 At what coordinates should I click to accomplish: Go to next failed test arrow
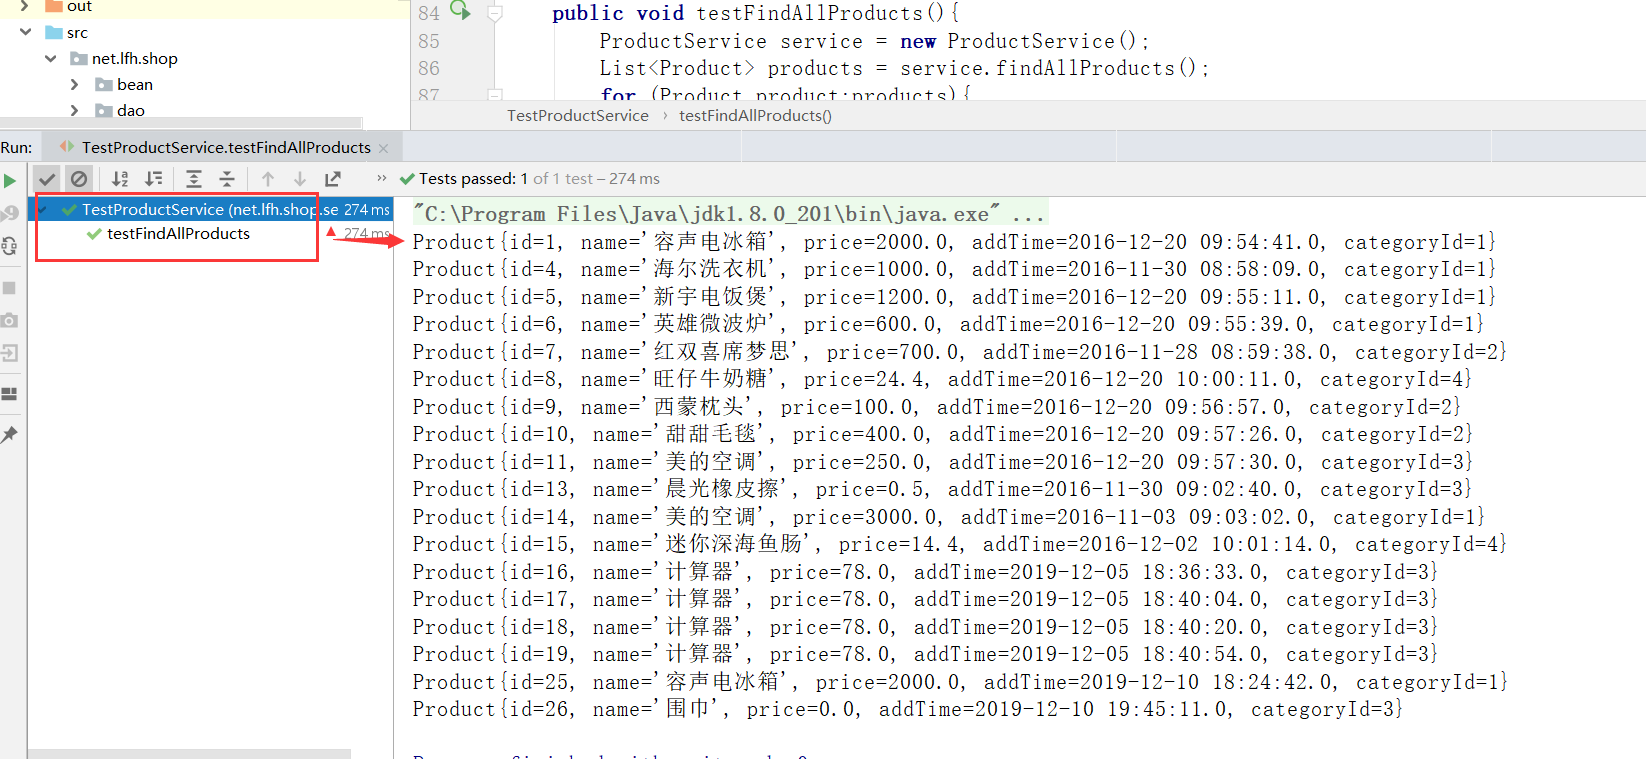pyautogui.click(x=300, y=179)
